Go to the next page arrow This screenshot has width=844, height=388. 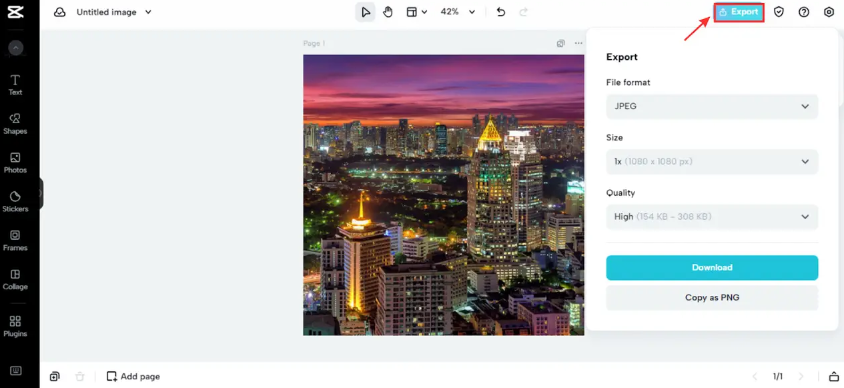tap(801, 376)
